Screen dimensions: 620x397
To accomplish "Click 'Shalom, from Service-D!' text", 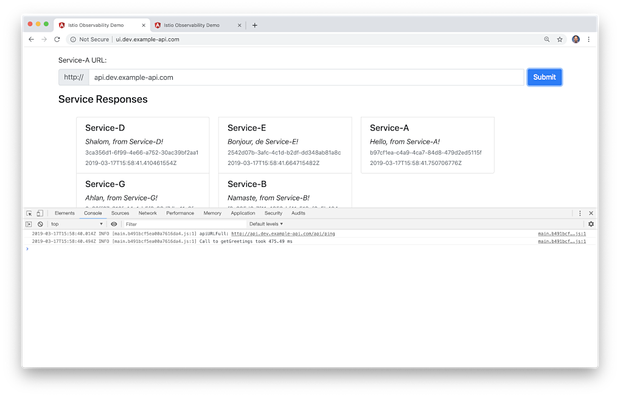I will [x=124, y=142].
